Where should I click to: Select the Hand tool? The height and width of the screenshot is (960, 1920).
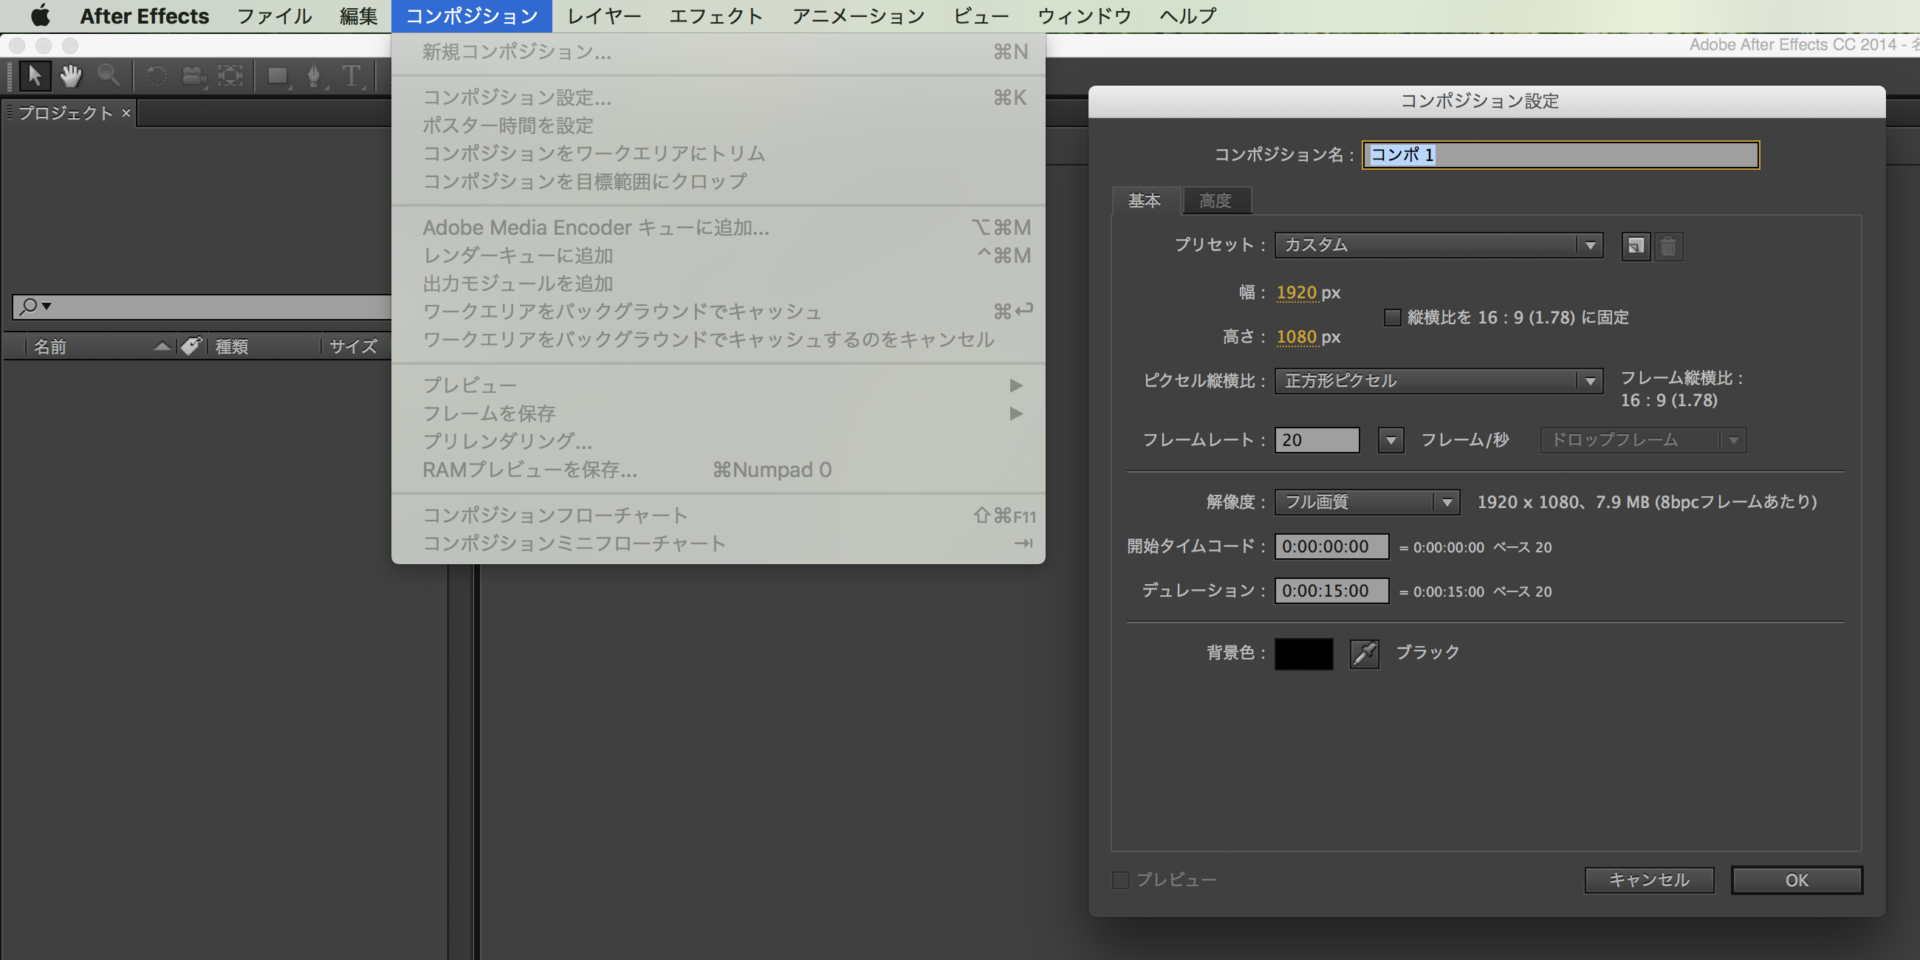[x=71, y=76]
